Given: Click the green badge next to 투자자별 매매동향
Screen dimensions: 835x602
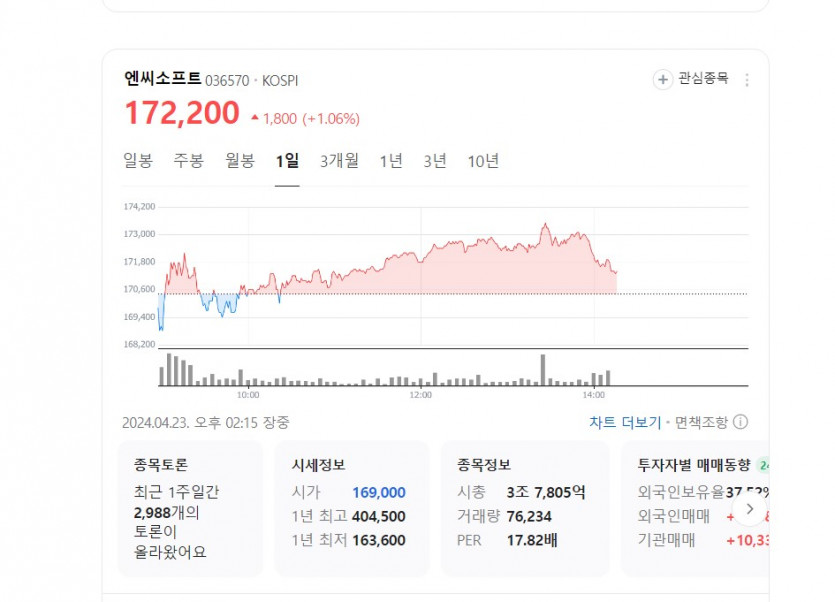Looking at the screenshot, I should pyautogui.click(x=764, y=465).
